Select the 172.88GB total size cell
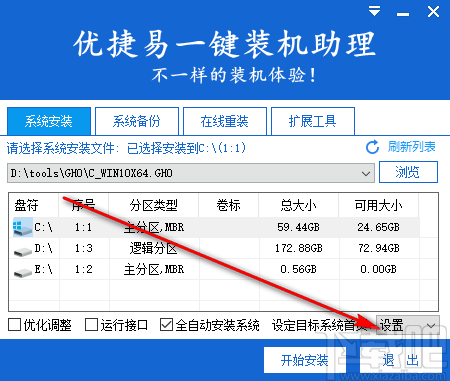This screenshot has height=381, width=450. click(x=298, y=248)
